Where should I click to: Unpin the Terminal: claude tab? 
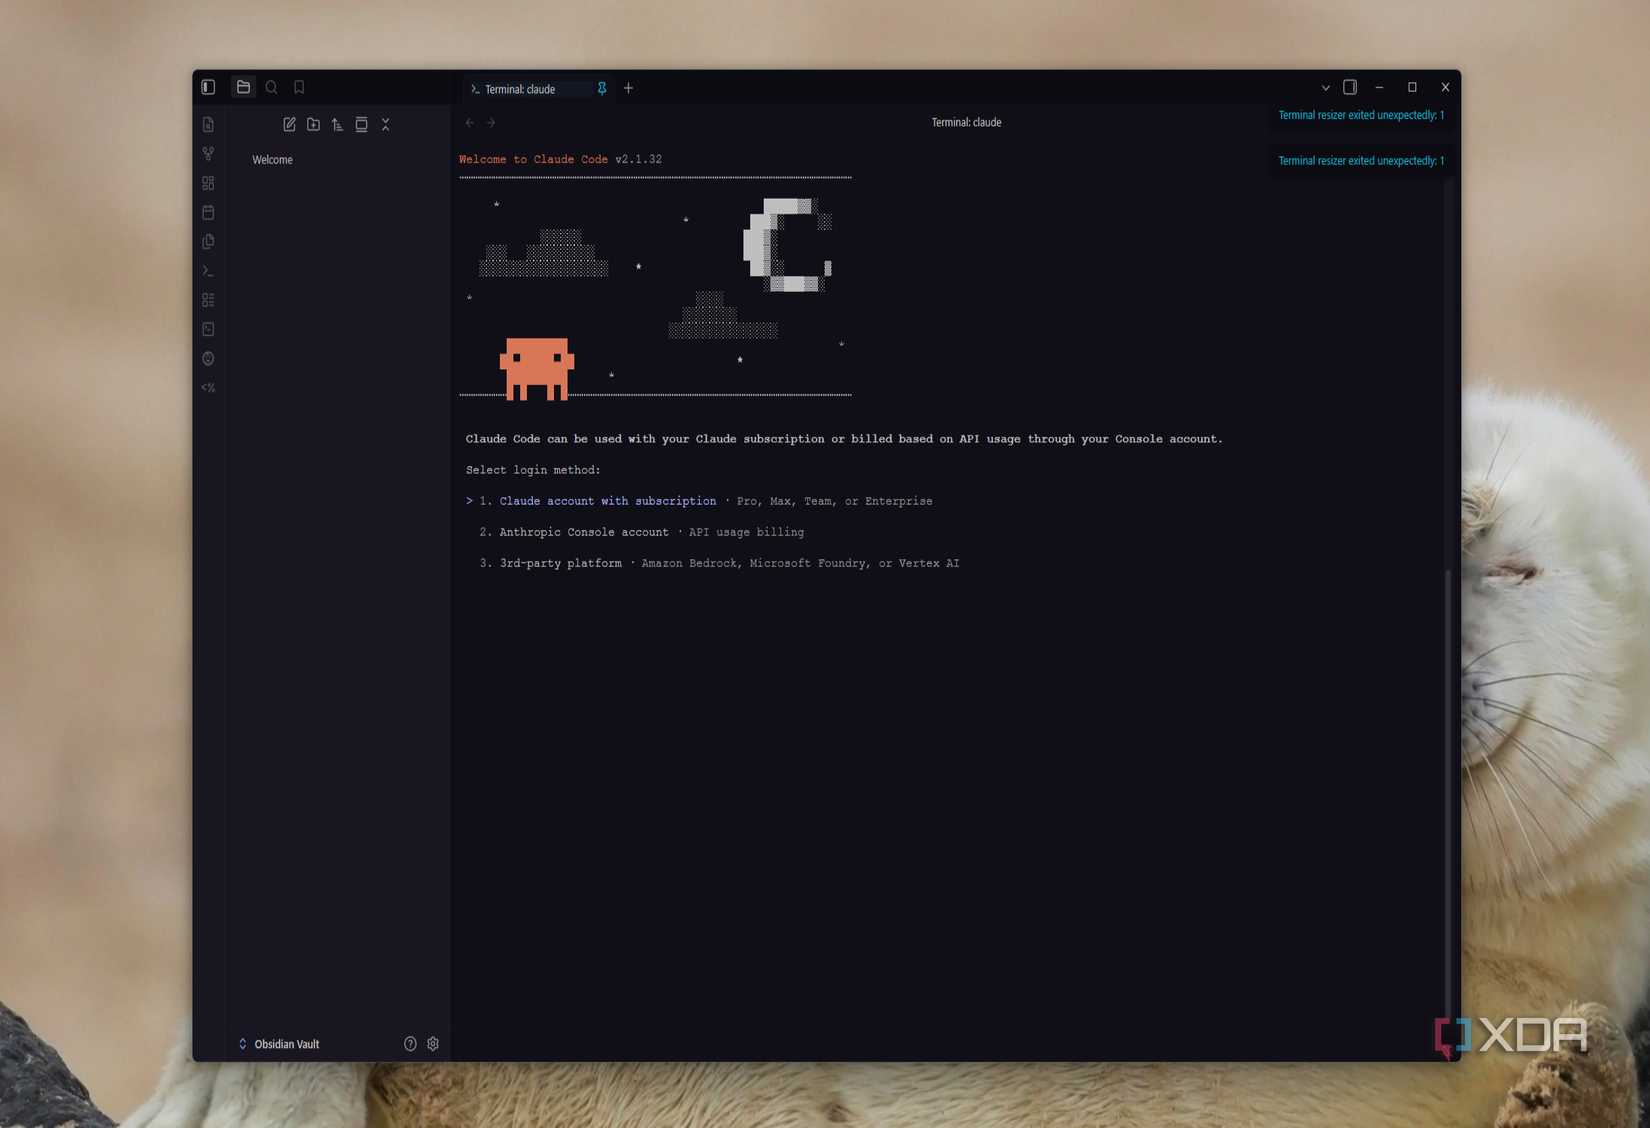(602, 88)
